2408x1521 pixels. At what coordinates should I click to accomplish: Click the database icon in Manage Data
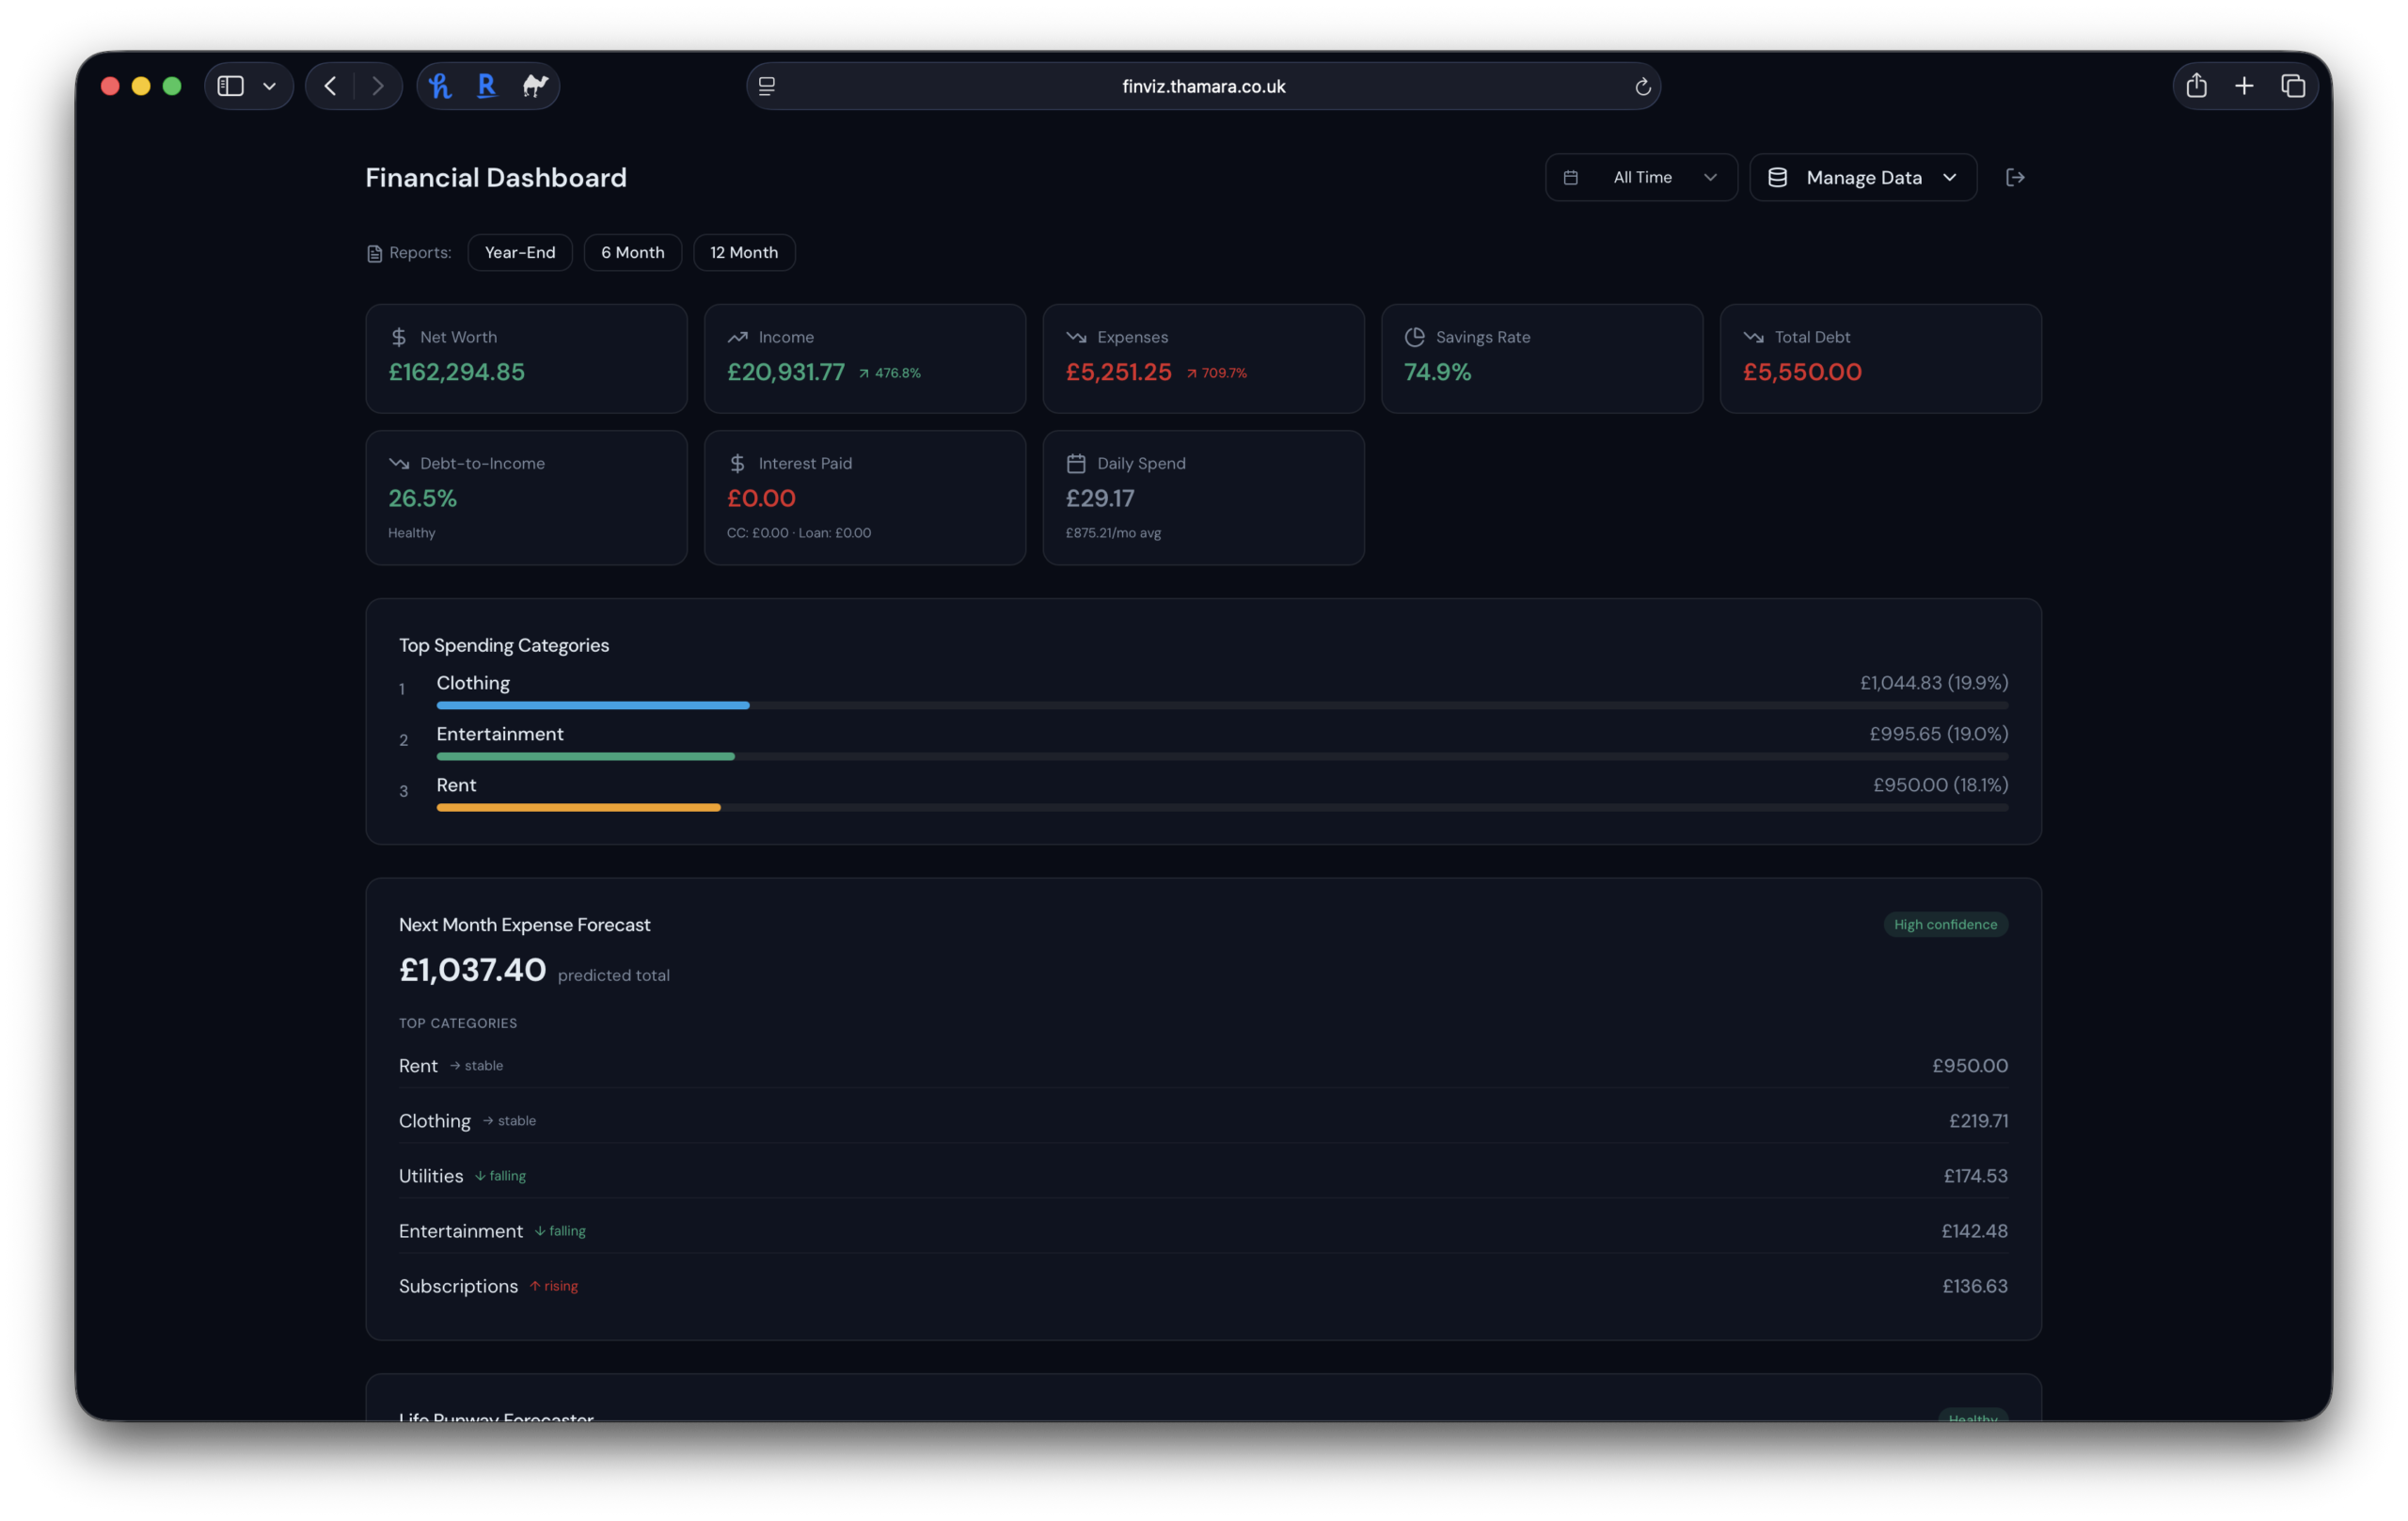[x=1777, y=177]
